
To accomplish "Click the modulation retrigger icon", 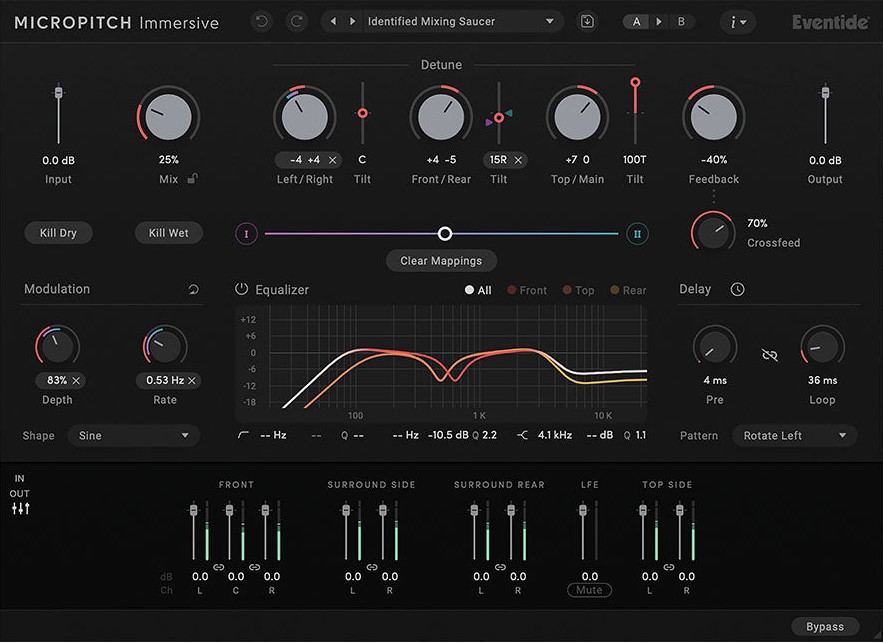I will 194,287.
